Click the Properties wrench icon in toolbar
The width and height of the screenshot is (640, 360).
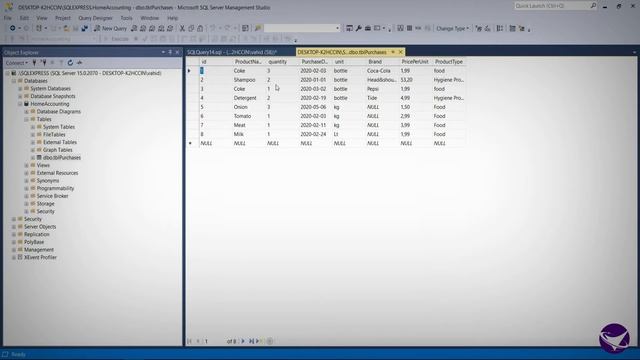[358, 28]
